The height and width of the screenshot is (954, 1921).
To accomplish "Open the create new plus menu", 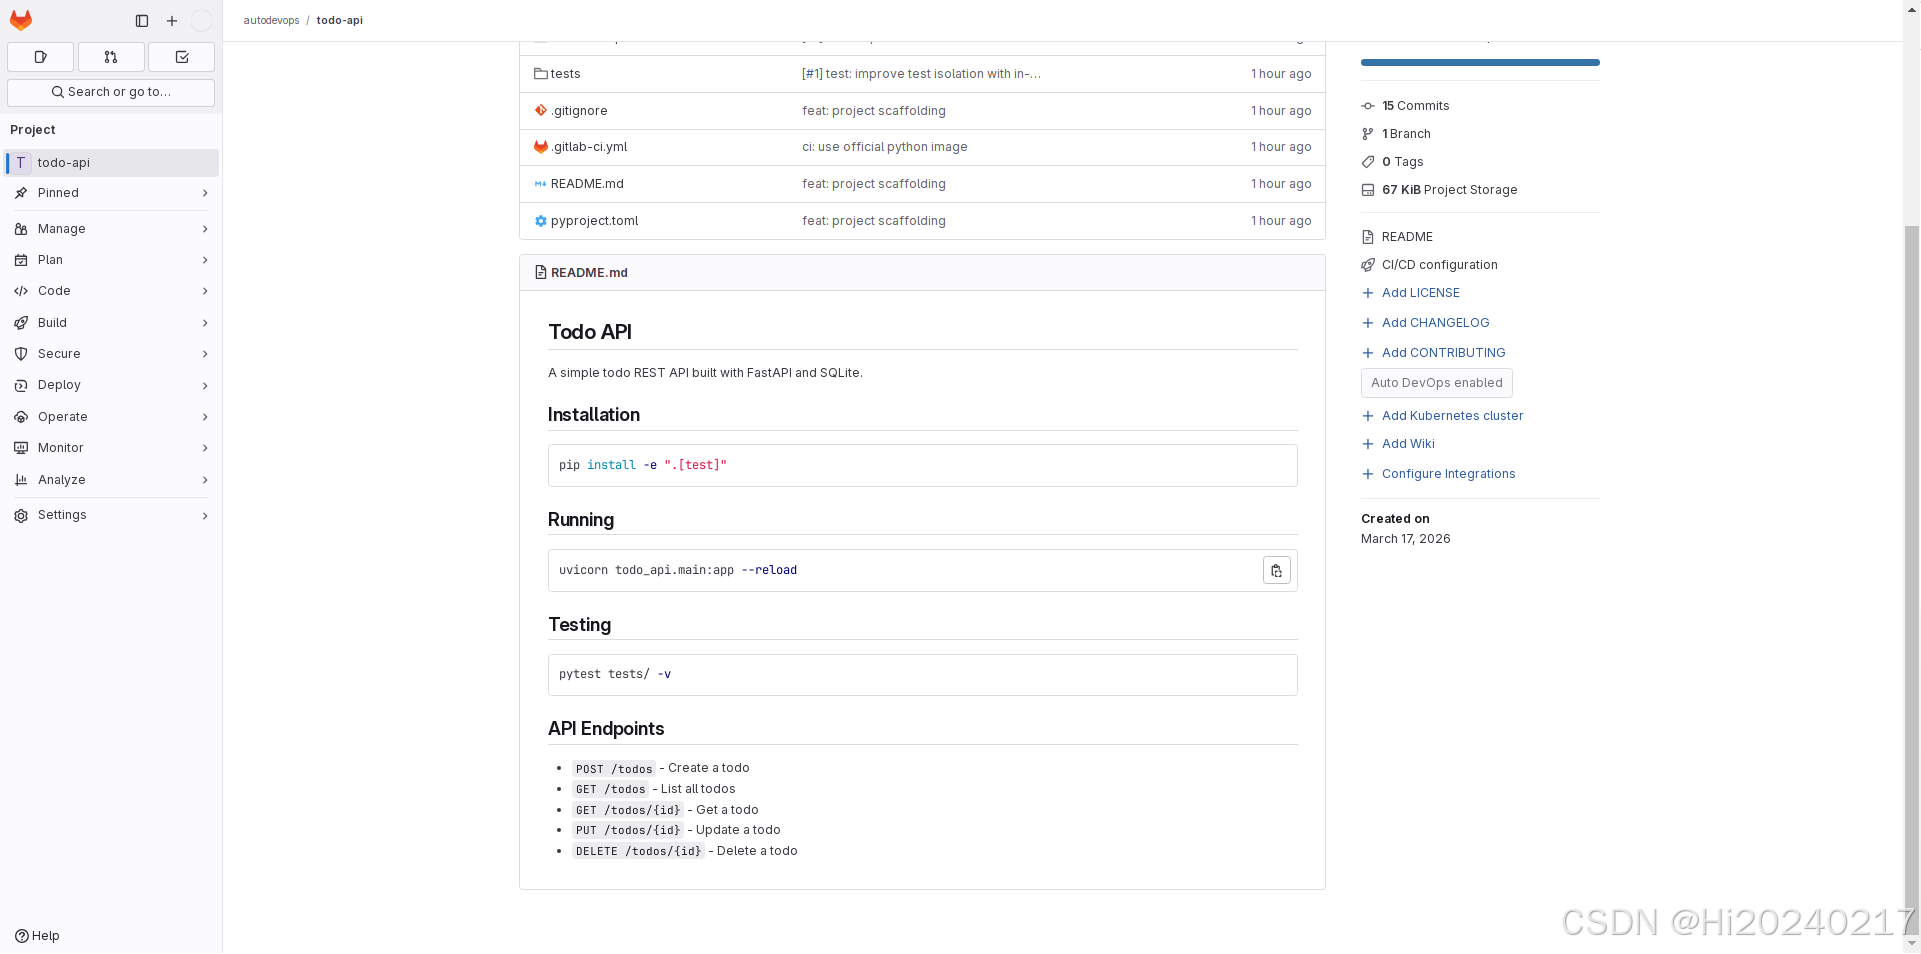I will pos(172,21).
